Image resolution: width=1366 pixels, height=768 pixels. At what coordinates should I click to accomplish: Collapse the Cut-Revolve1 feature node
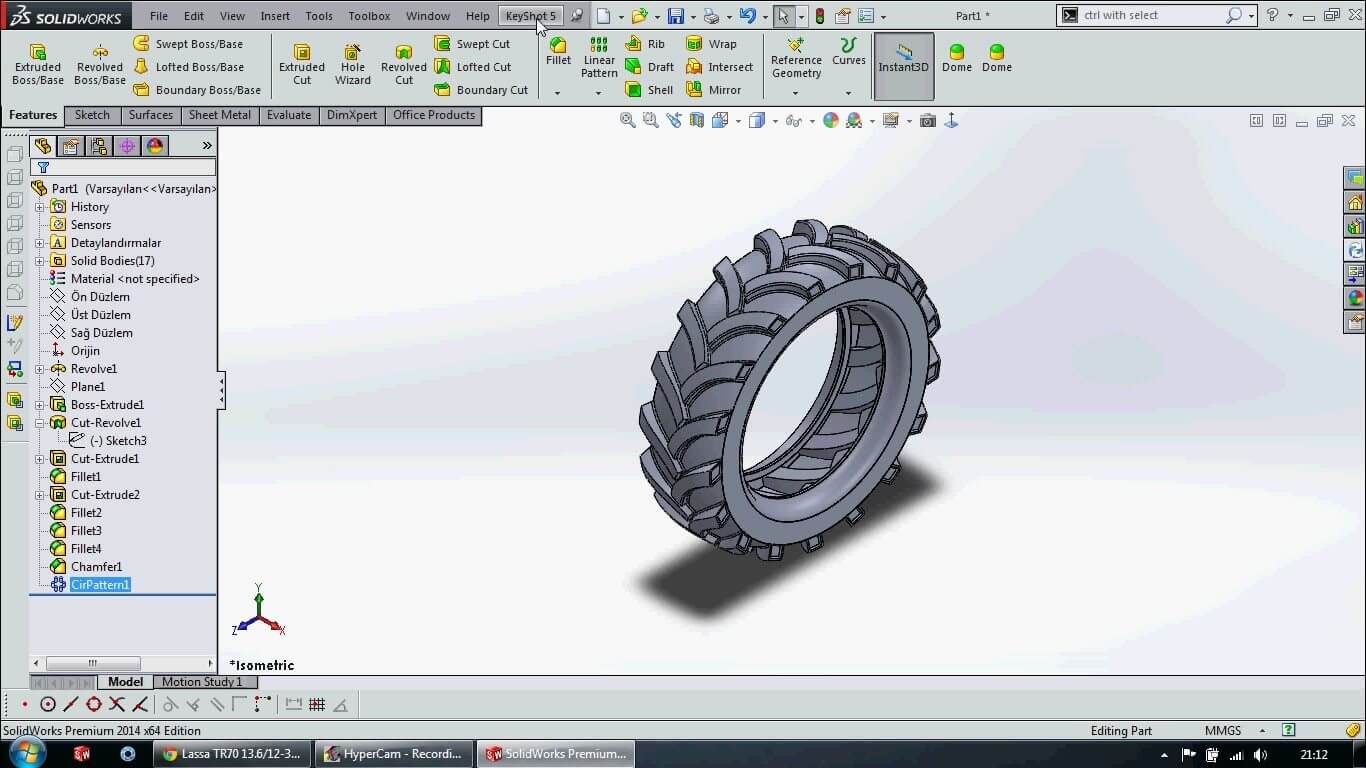click(40, 423)
